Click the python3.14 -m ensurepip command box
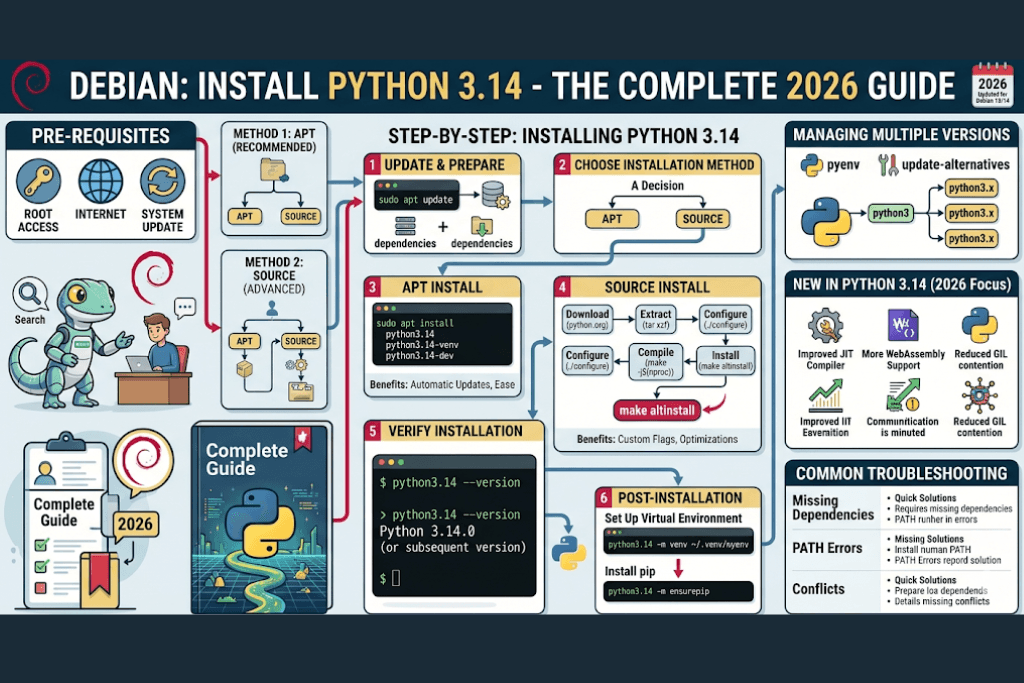1024x683 pixels. pos(678,591)
